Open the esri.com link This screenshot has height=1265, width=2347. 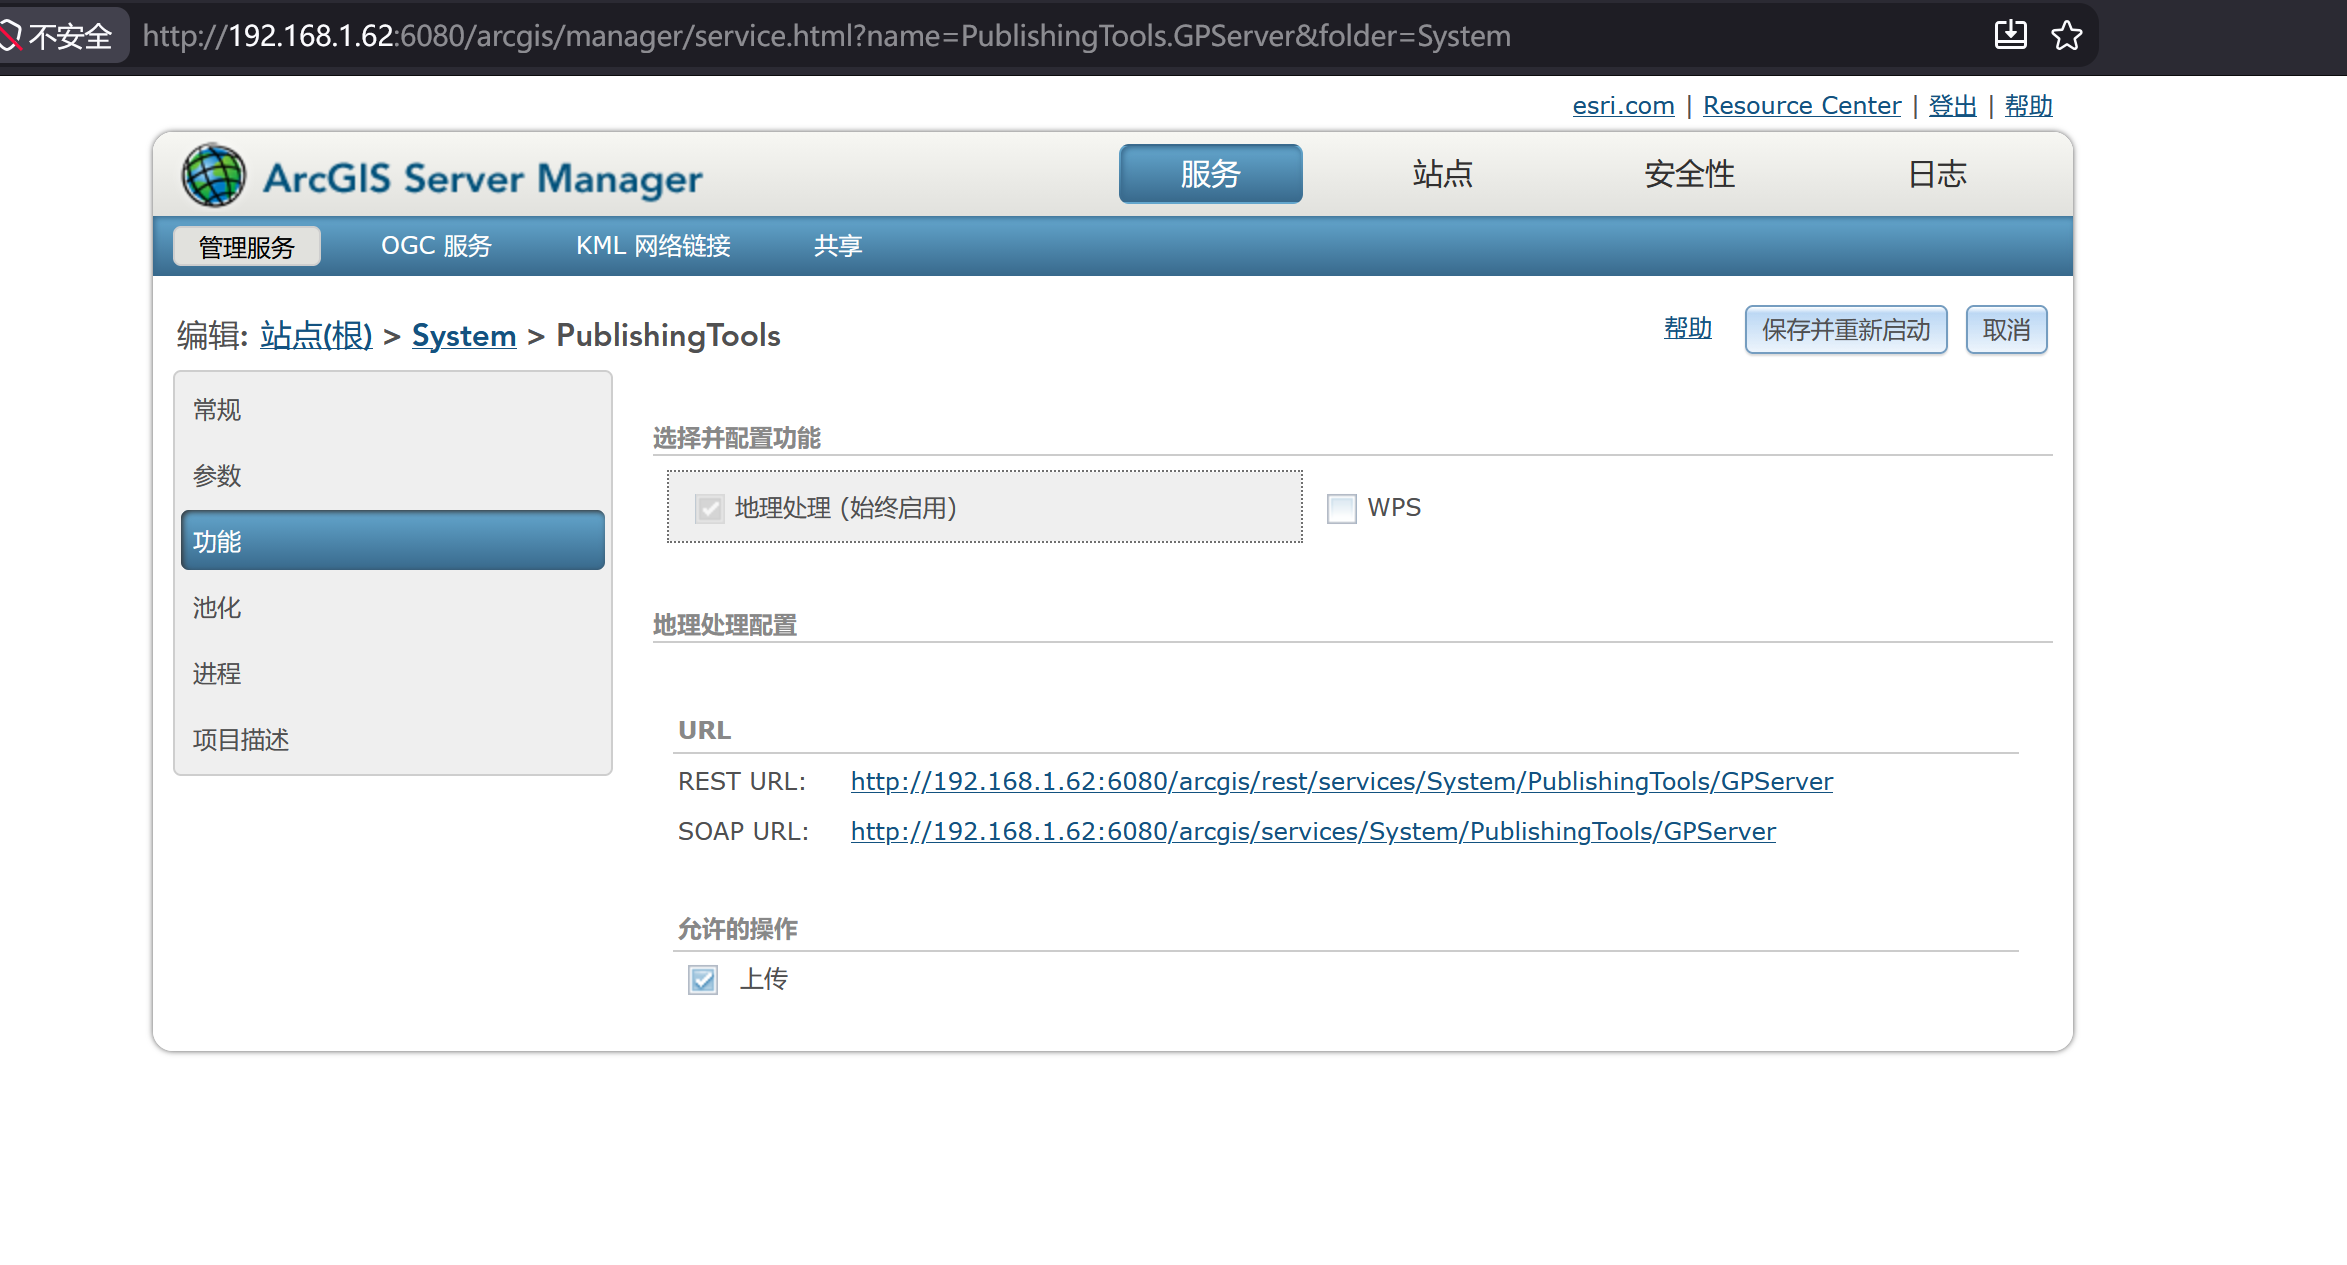1623,106
